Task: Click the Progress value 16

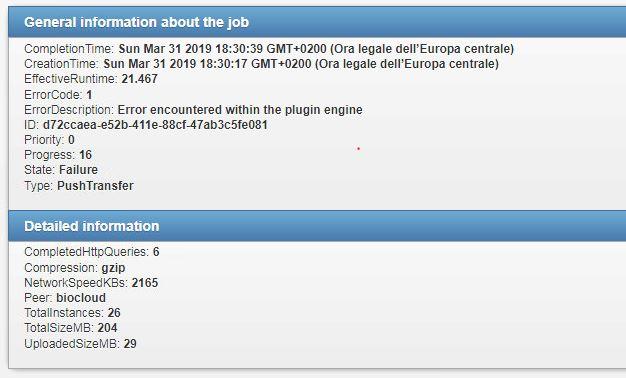Action: [85, 154]
